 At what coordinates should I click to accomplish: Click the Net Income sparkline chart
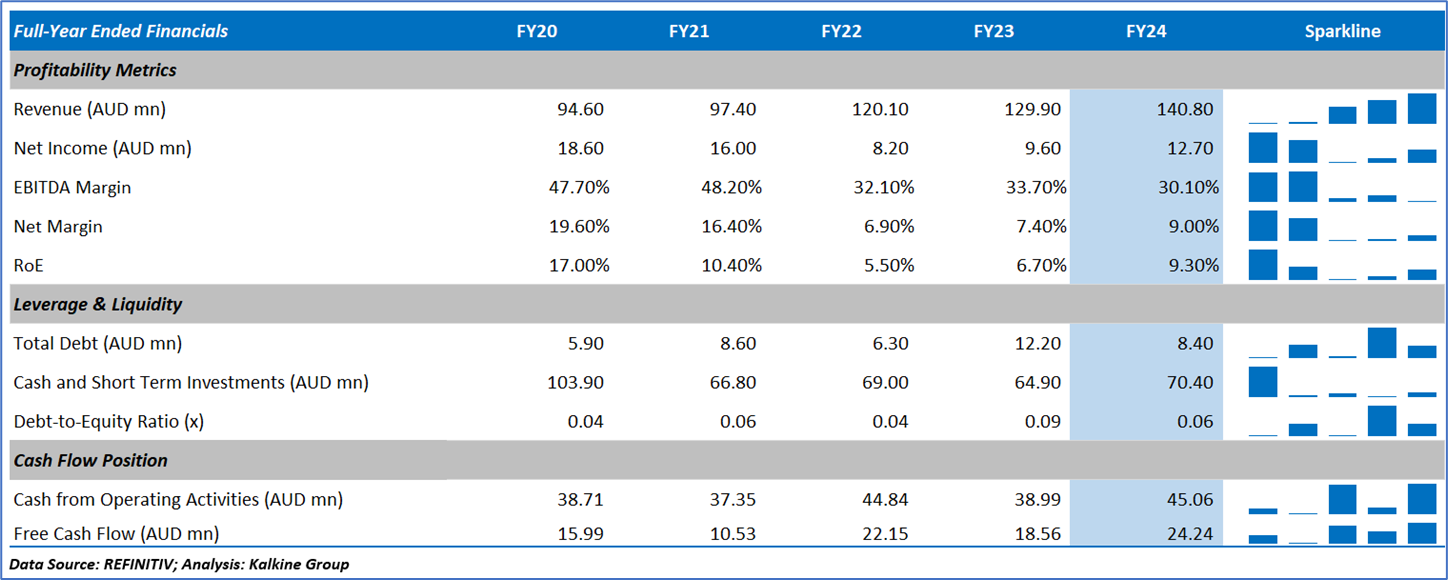(x=1342, y=148)
